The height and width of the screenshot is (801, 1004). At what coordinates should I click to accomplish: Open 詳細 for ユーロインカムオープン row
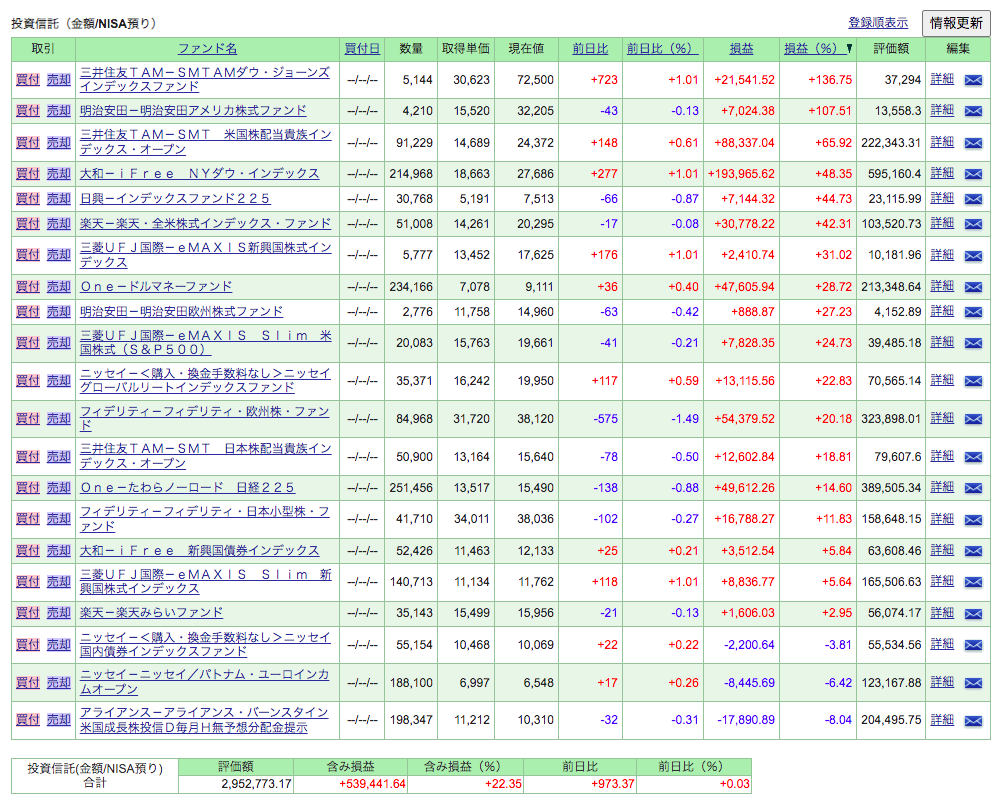point(942,682)
